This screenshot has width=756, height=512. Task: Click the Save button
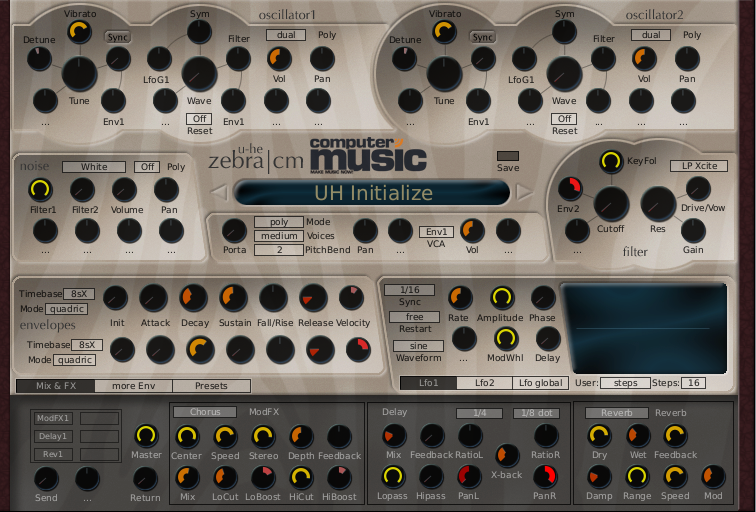508,156
